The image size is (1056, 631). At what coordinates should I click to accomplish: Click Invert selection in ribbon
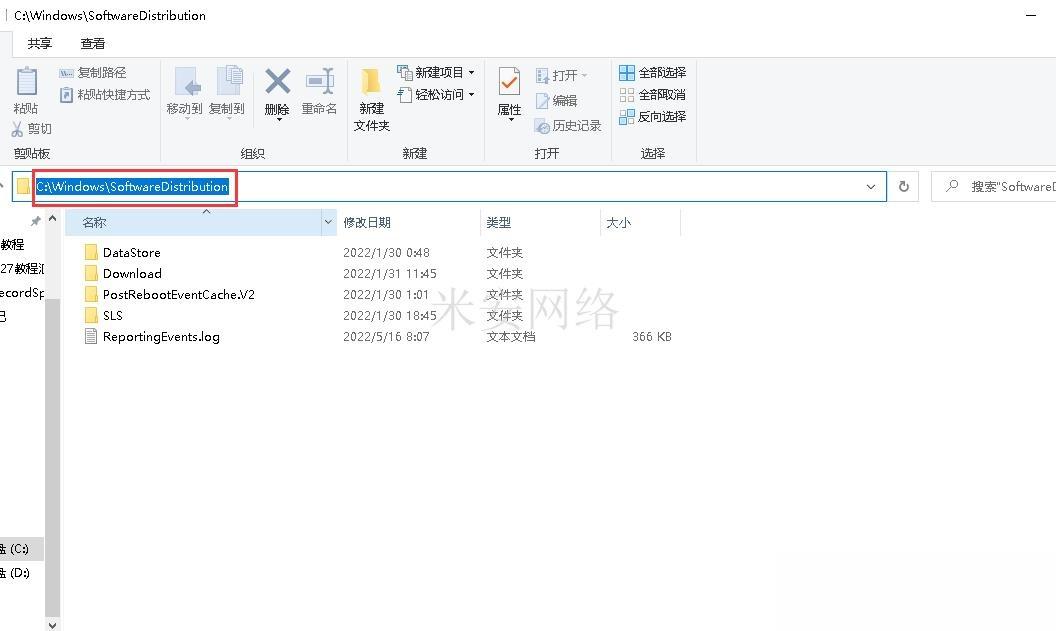click(653, 117)
